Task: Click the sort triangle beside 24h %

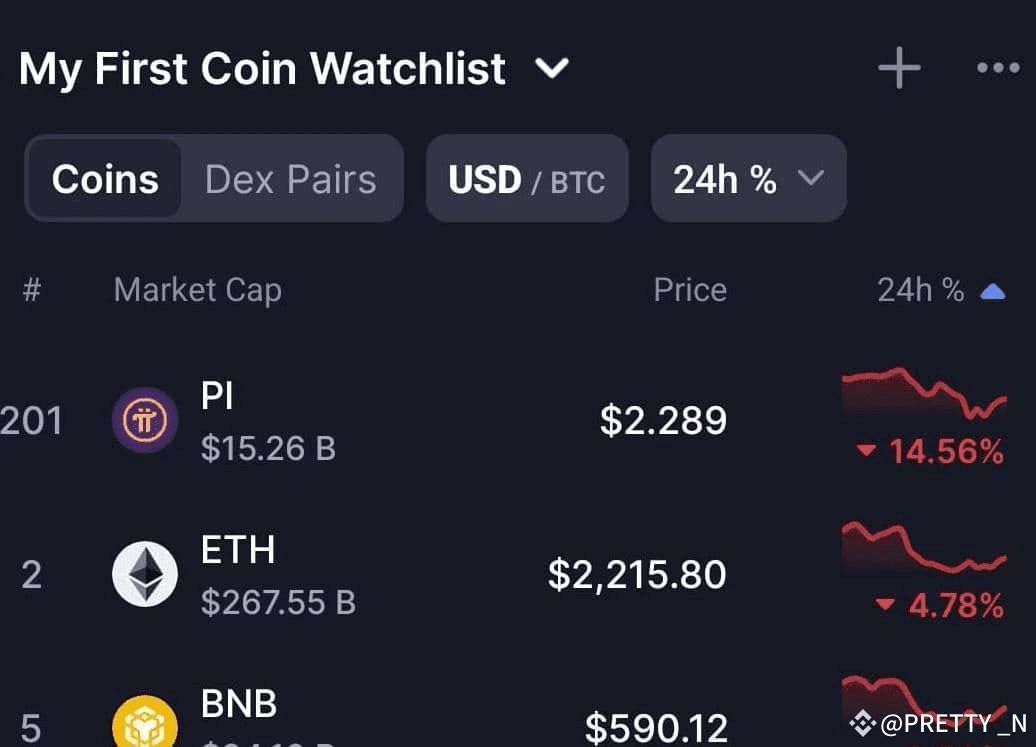Action: click(990, 289)
